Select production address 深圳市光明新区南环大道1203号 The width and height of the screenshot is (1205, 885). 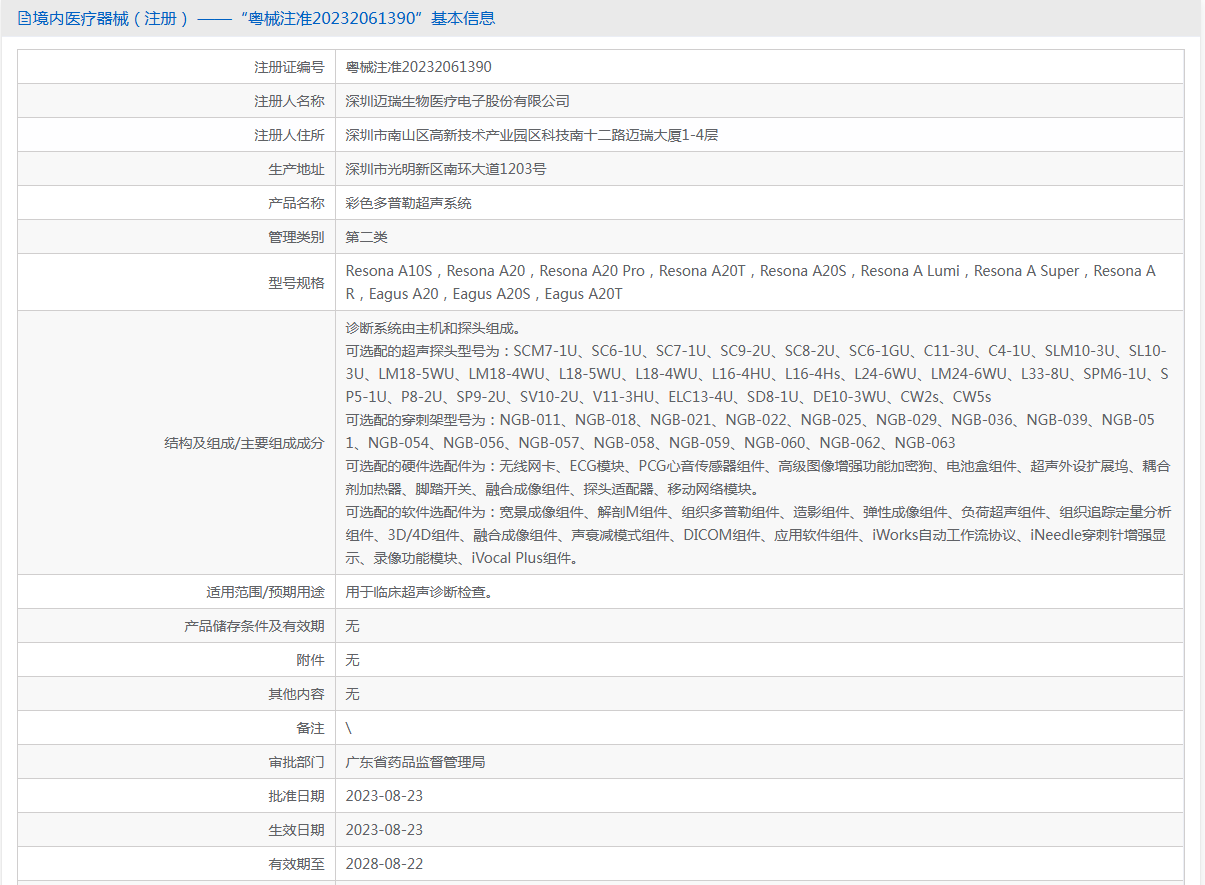[446, 169]
